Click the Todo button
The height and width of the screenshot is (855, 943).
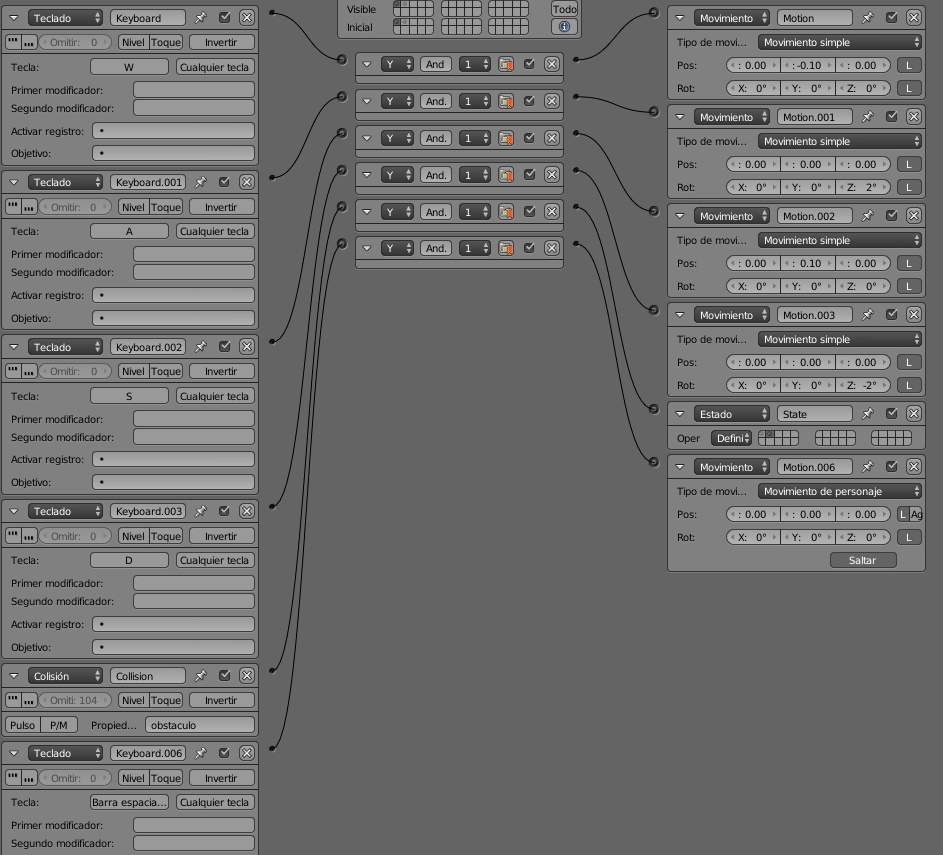tap(564, 9)
